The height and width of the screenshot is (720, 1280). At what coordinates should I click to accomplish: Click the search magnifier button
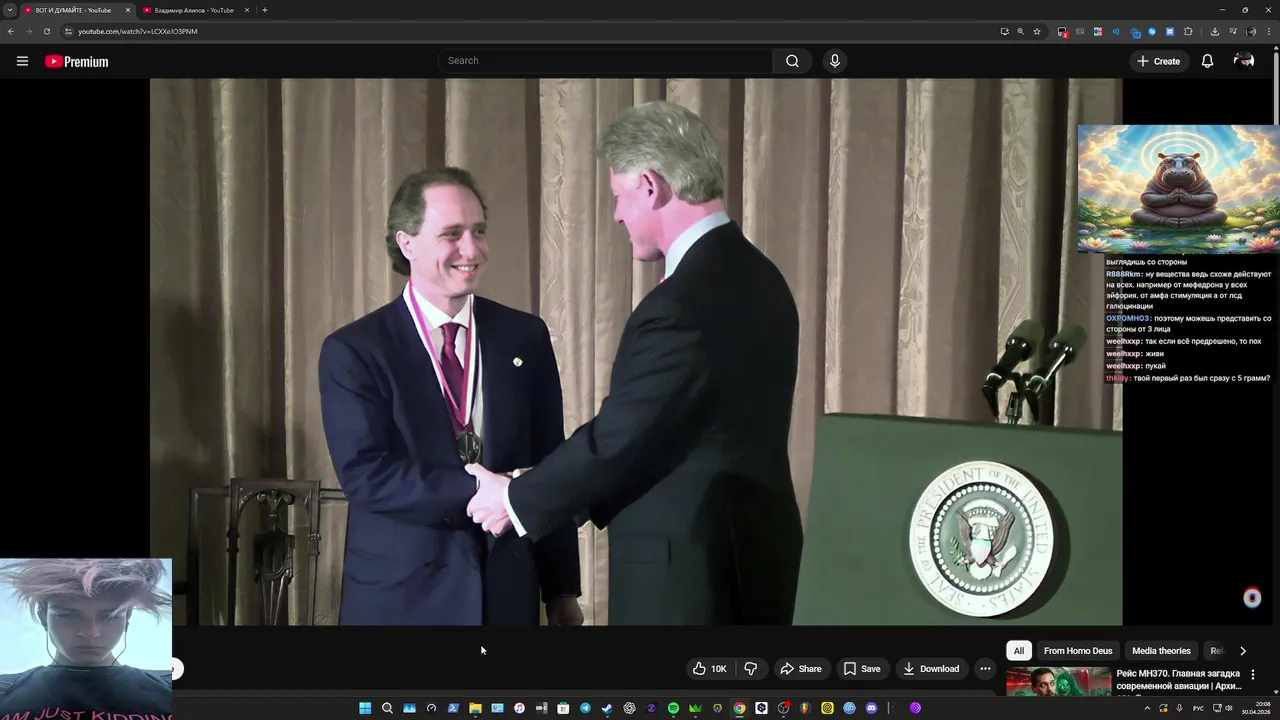pos(792,61)
